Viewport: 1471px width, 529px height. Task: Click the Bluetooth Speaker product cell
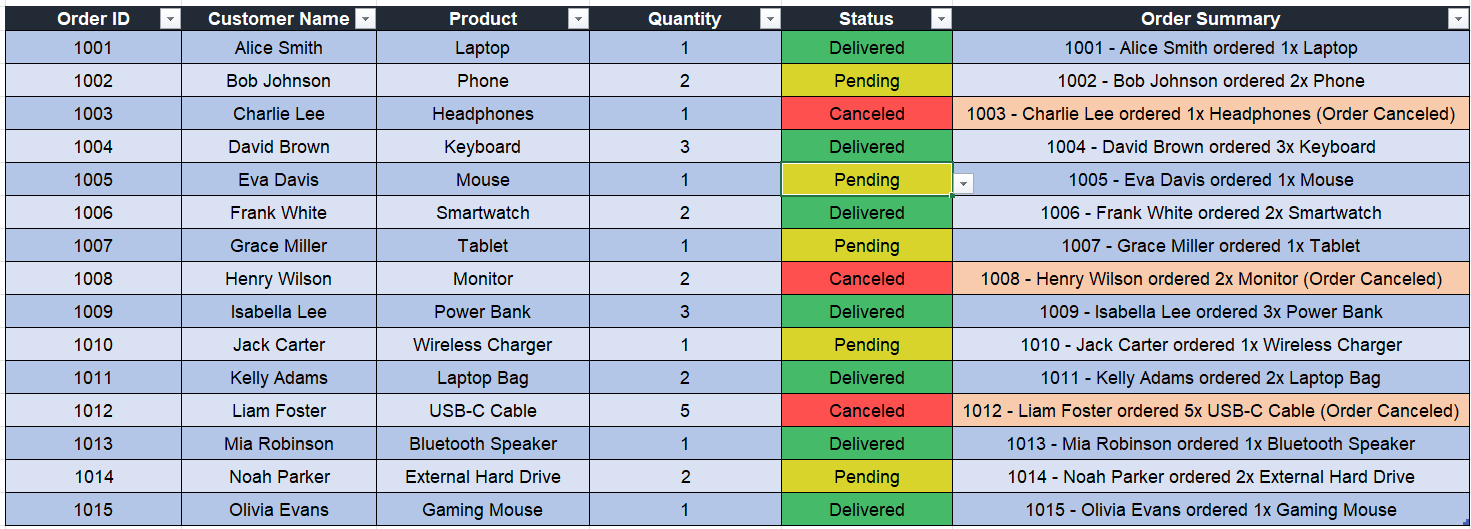[483, 444]
